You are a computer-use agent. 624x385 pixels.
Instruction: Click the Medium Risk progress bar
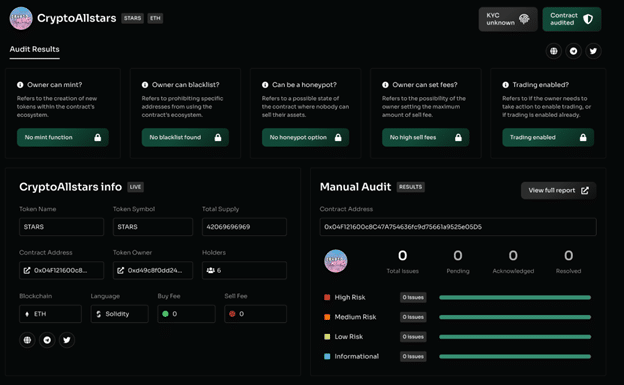pos(515,317)
